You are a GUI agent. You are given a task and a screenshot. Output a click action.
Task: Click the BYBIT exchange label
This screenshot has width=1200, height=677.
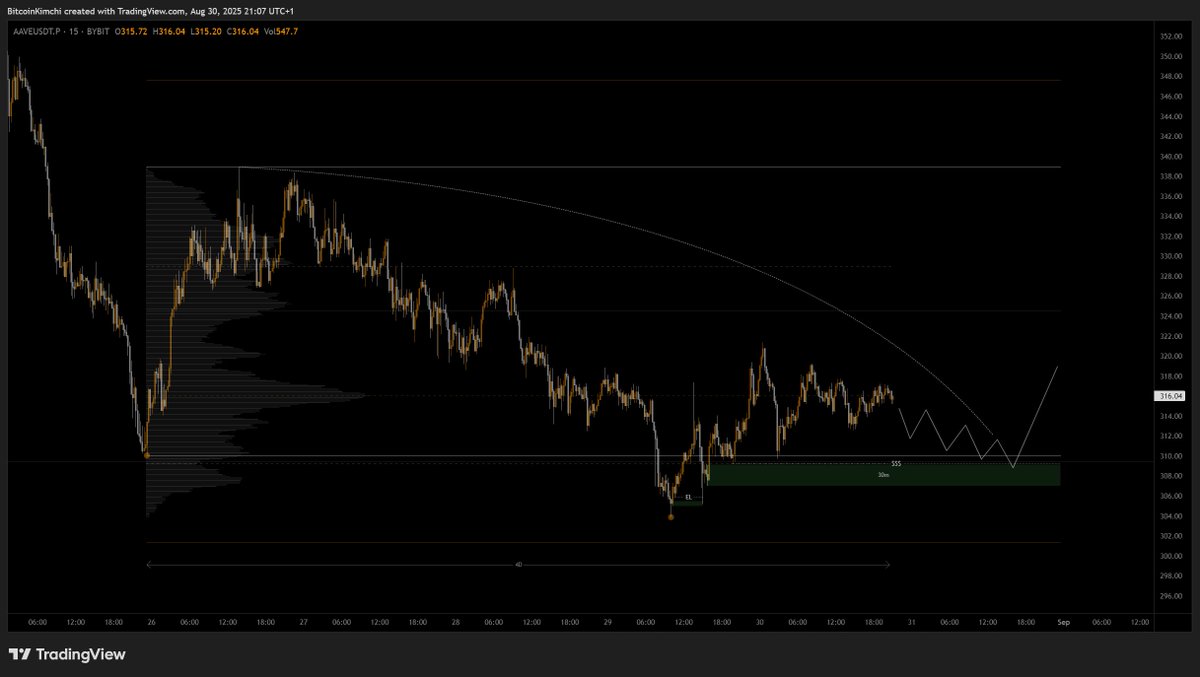pos(96,31)
